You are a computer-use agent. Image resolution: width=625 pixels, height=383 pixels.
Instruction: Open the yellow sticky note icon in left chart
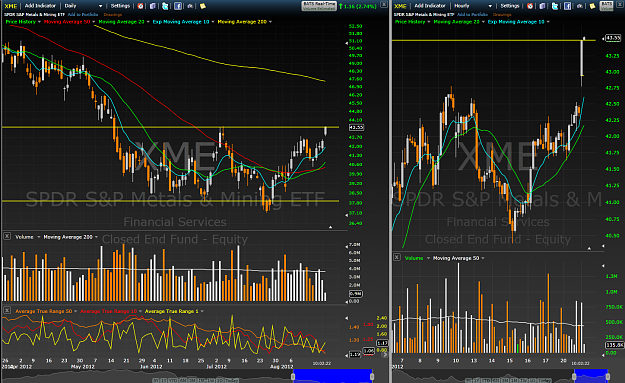[203, 6]
